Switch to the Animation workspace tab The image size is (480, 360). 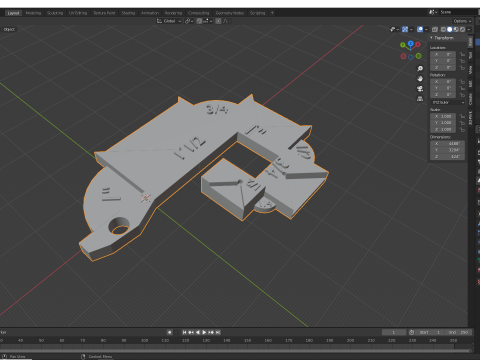[x=150, y=13]
